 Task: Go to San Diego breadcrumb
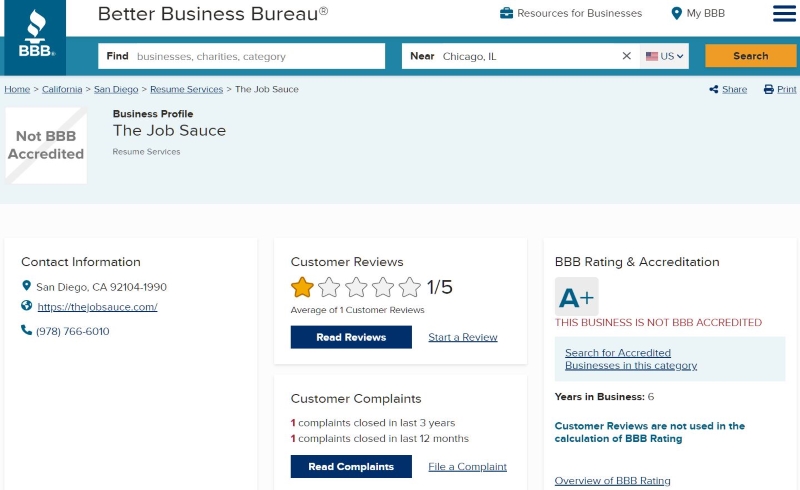(x=116, y=89)
